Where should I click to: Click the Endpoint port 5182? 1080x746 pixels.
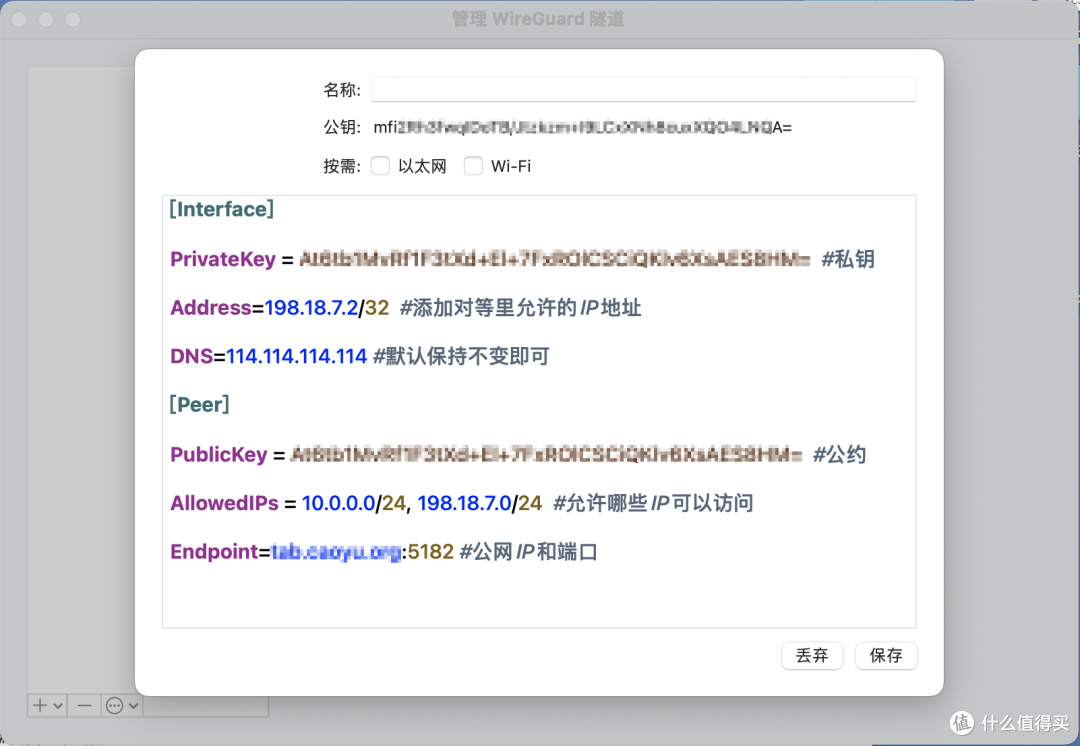(x=430, y=552)
